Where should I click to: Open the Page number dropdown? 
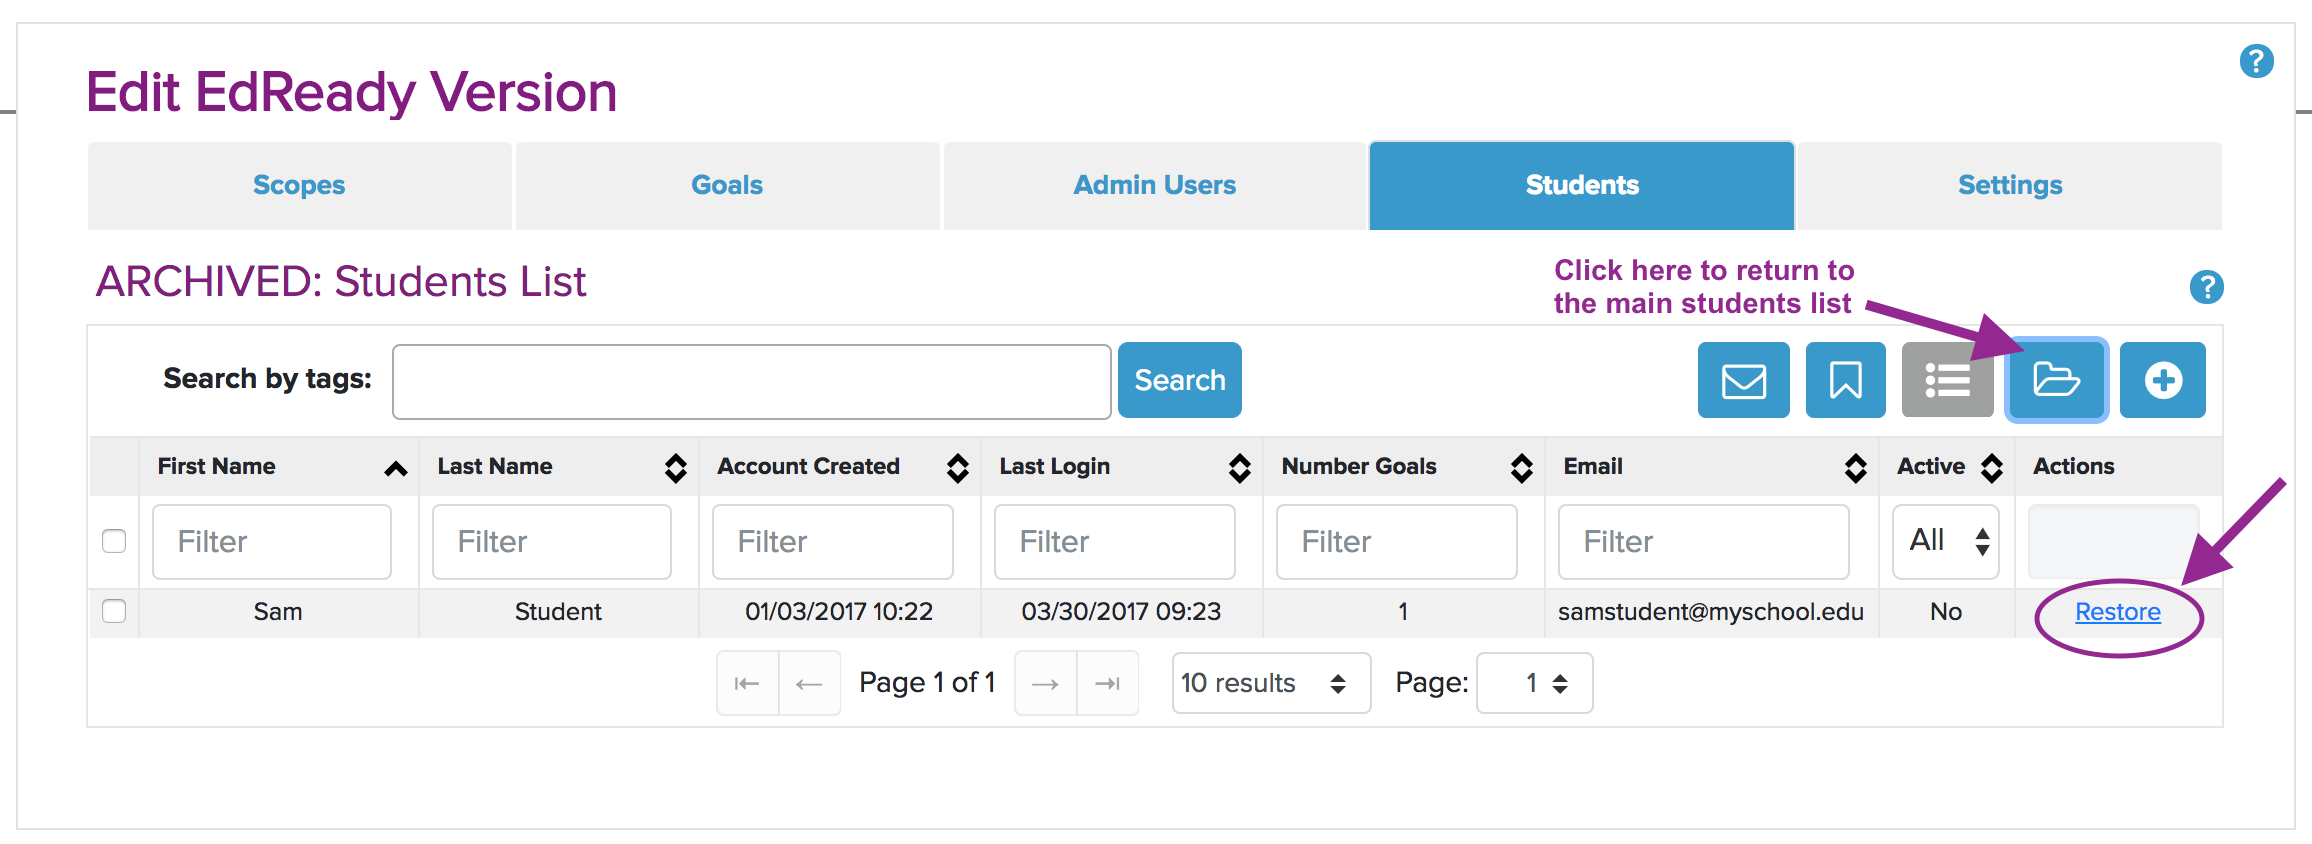[1534, 683]
